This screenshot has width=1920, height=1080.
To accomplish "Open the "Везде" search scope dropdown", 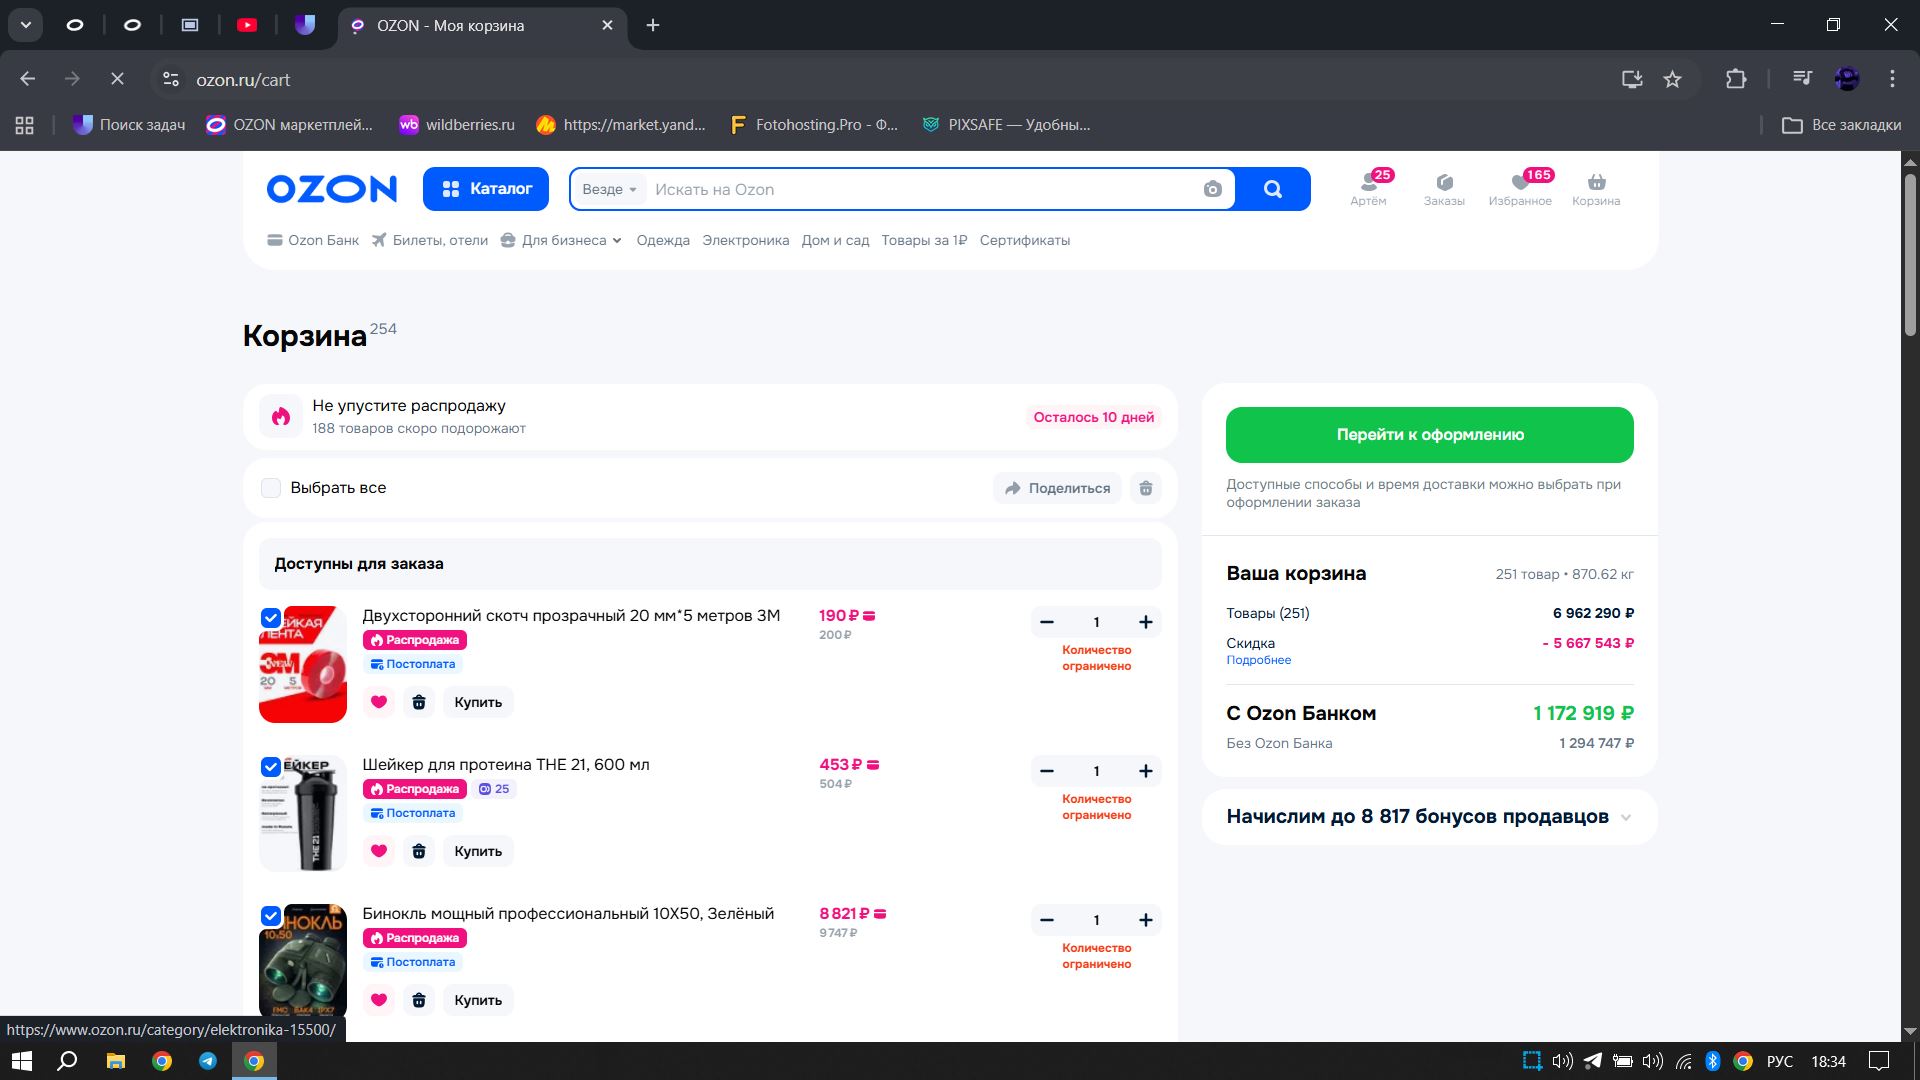I will [x=609, y=189].
